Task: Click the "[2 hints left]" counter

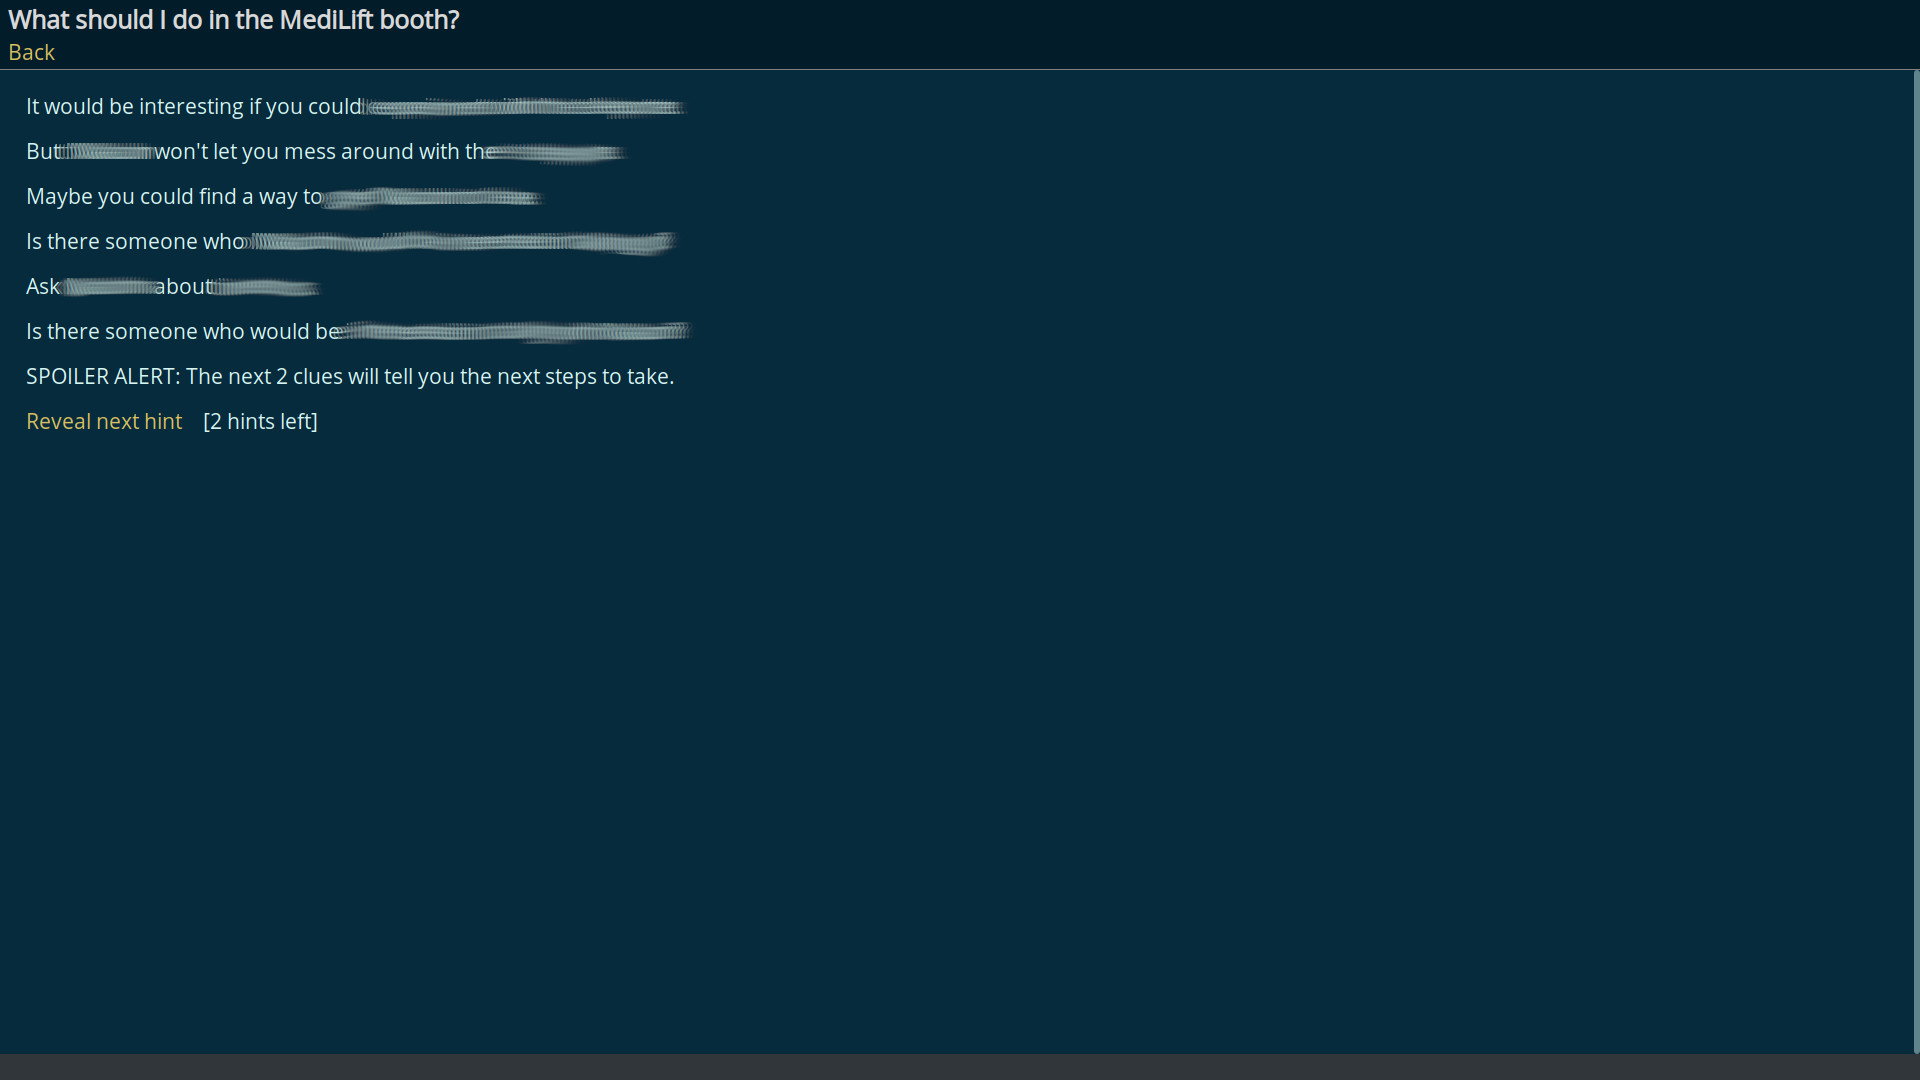Action: coord(260,421)
